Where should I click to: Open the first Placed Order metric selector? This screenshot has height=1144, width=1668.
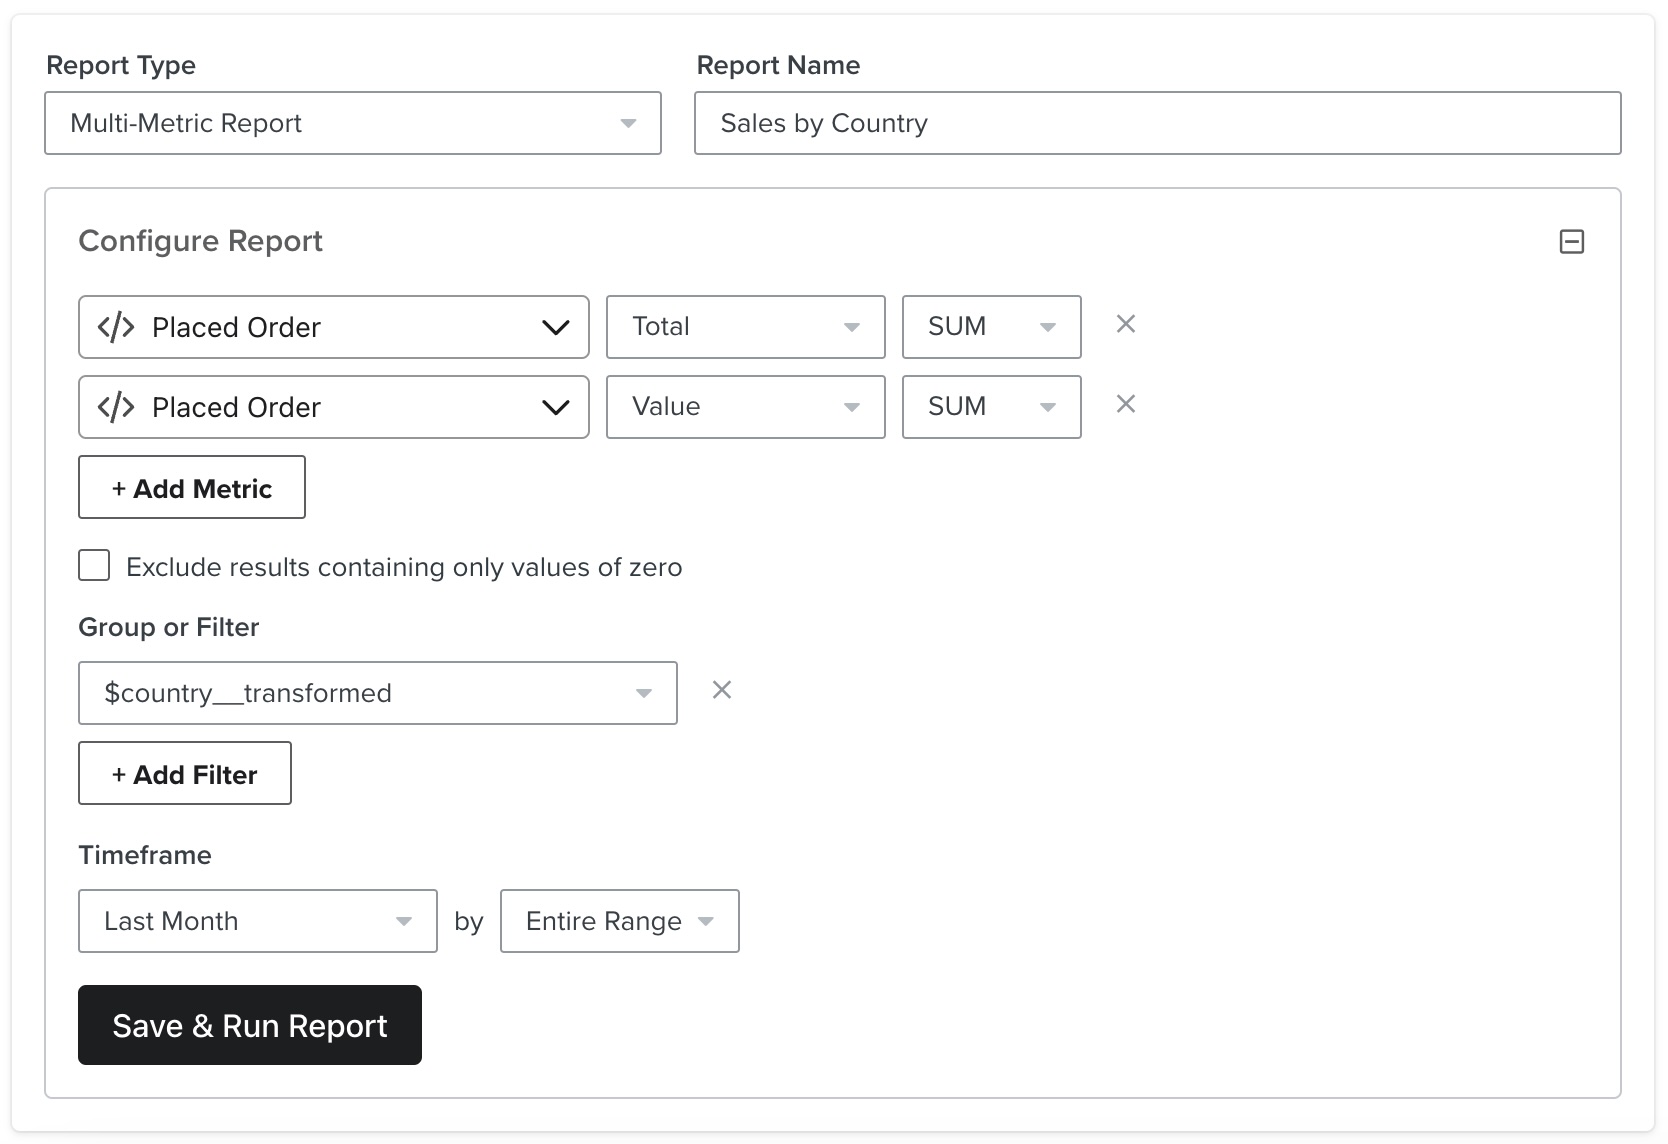333,326
